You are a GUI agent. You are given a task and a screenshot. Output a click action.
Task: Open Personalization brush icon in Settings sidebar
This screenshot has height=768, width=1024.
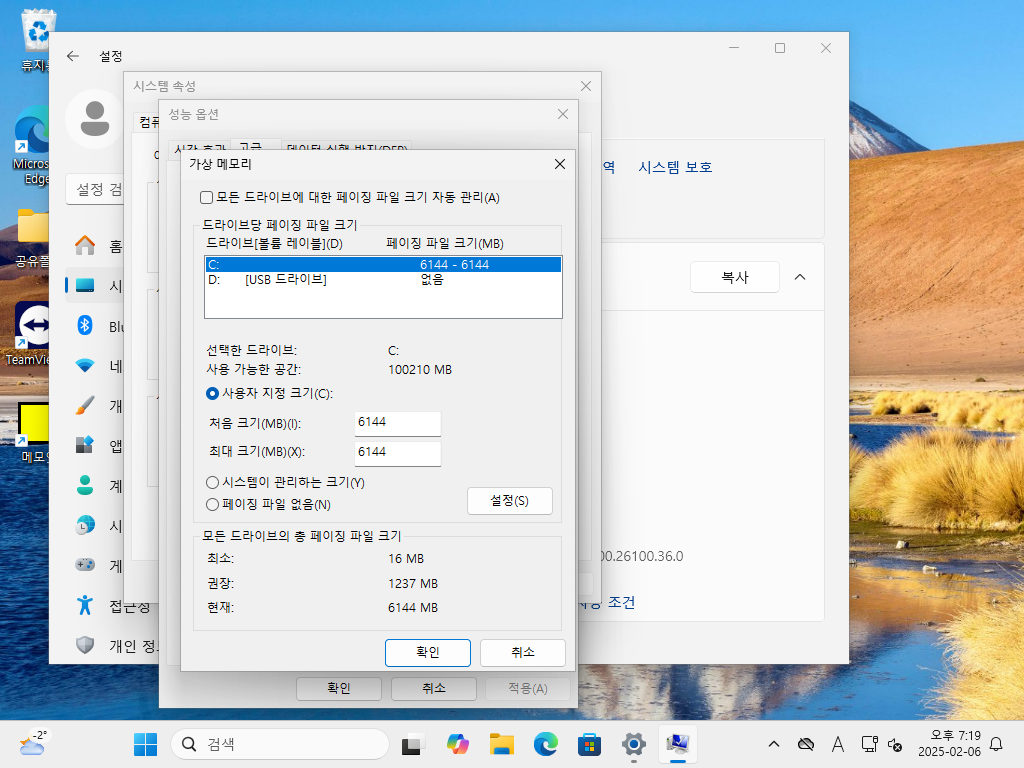pos(85,406)
